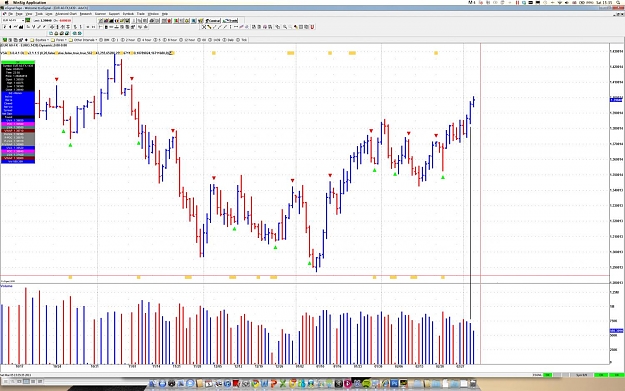Click the menu bar clock

(x=604, y=2)
